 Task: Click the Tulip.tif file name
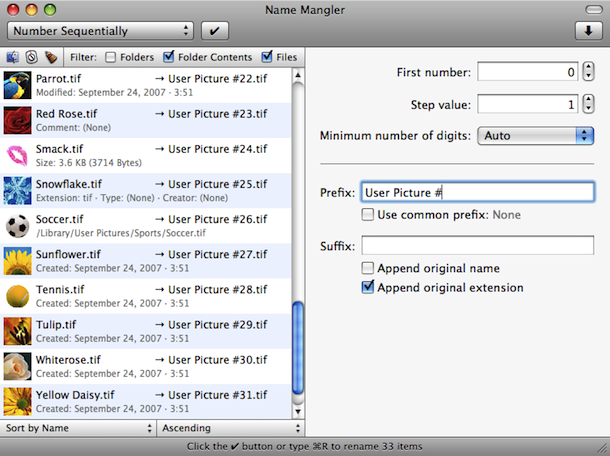point(56,324)
